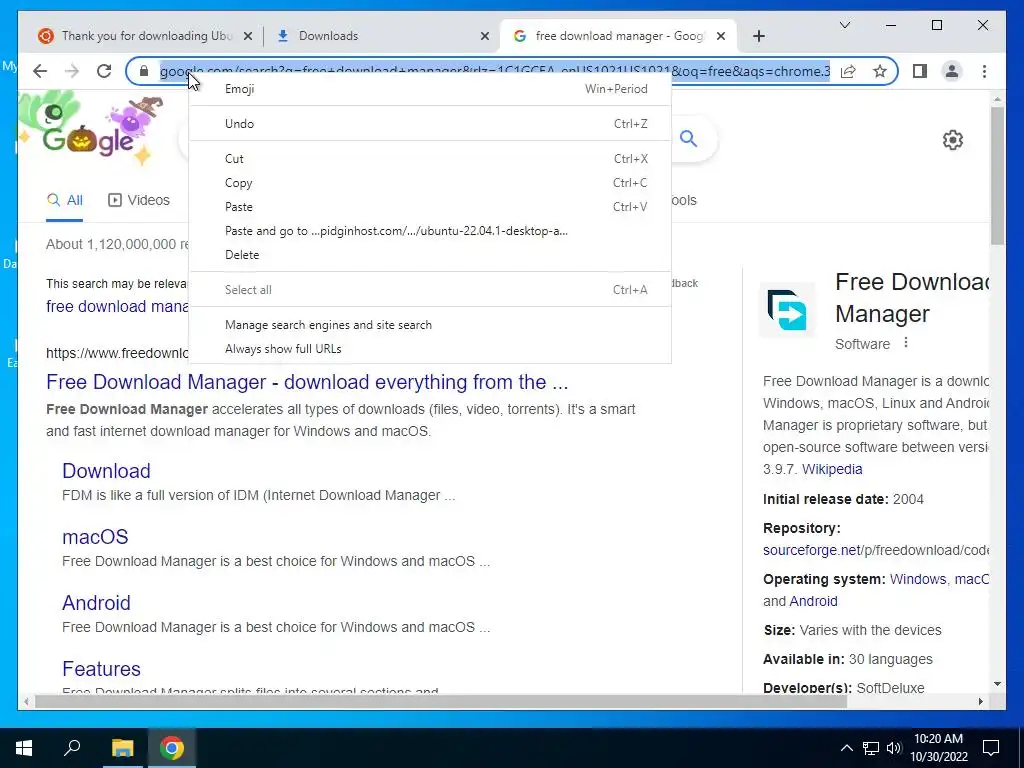1024x768 pixels.
Task: Click the vertical scrollbar thumb
Action: 997,175
